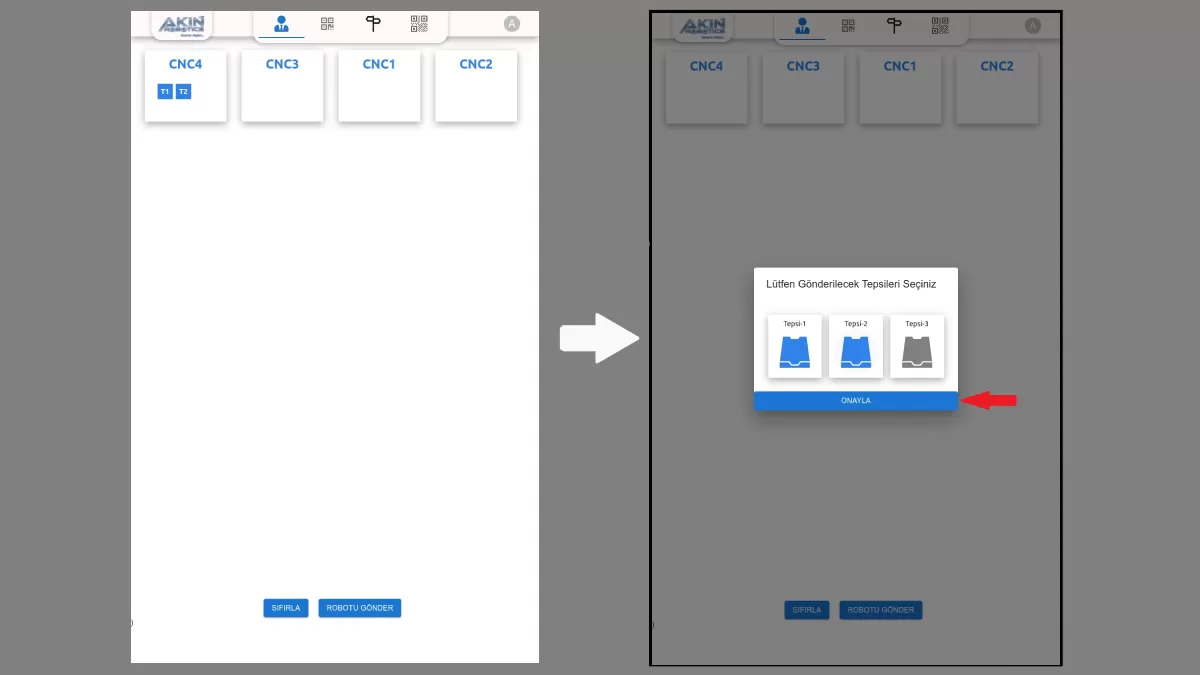
Task: Select the T1 tray chip inside CNC4
Action: [165, 92]
